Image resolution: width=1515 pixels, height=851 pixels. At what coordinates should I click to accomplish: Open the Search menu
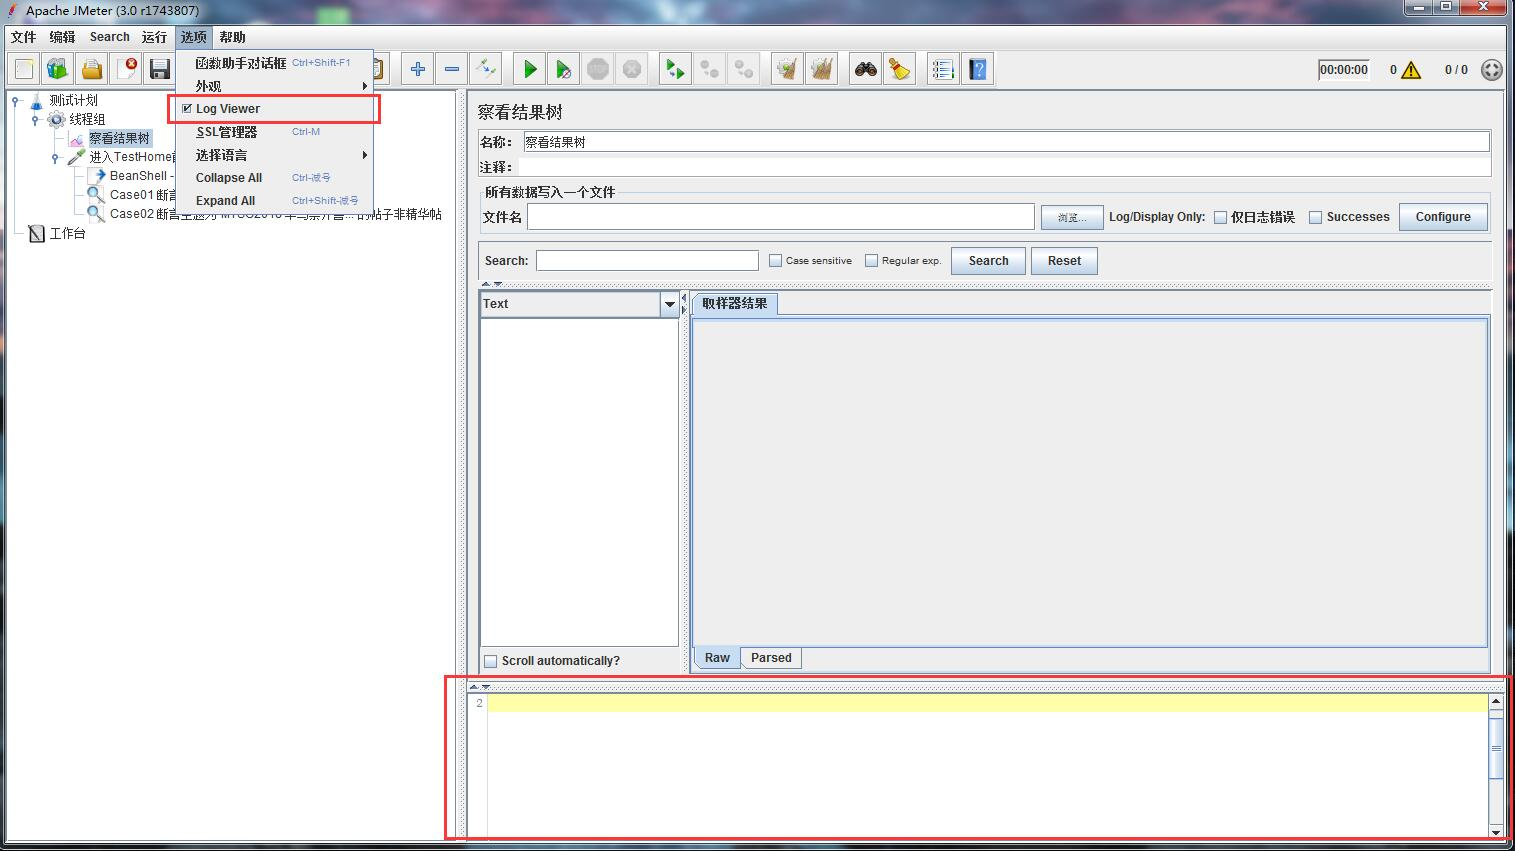(109, 37)
